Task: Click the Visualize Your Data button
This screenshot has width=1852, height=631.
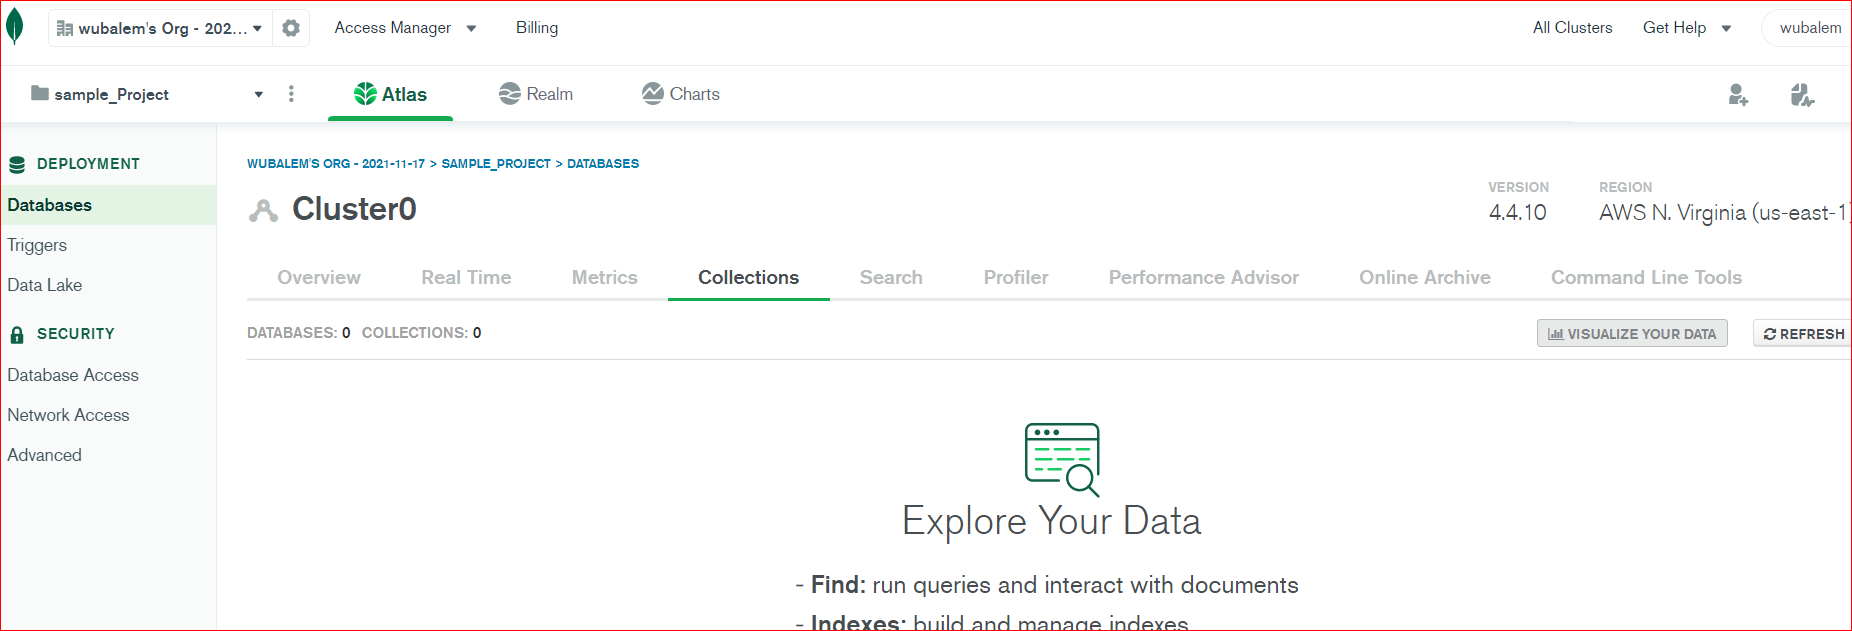Action: pos(1631,334)
